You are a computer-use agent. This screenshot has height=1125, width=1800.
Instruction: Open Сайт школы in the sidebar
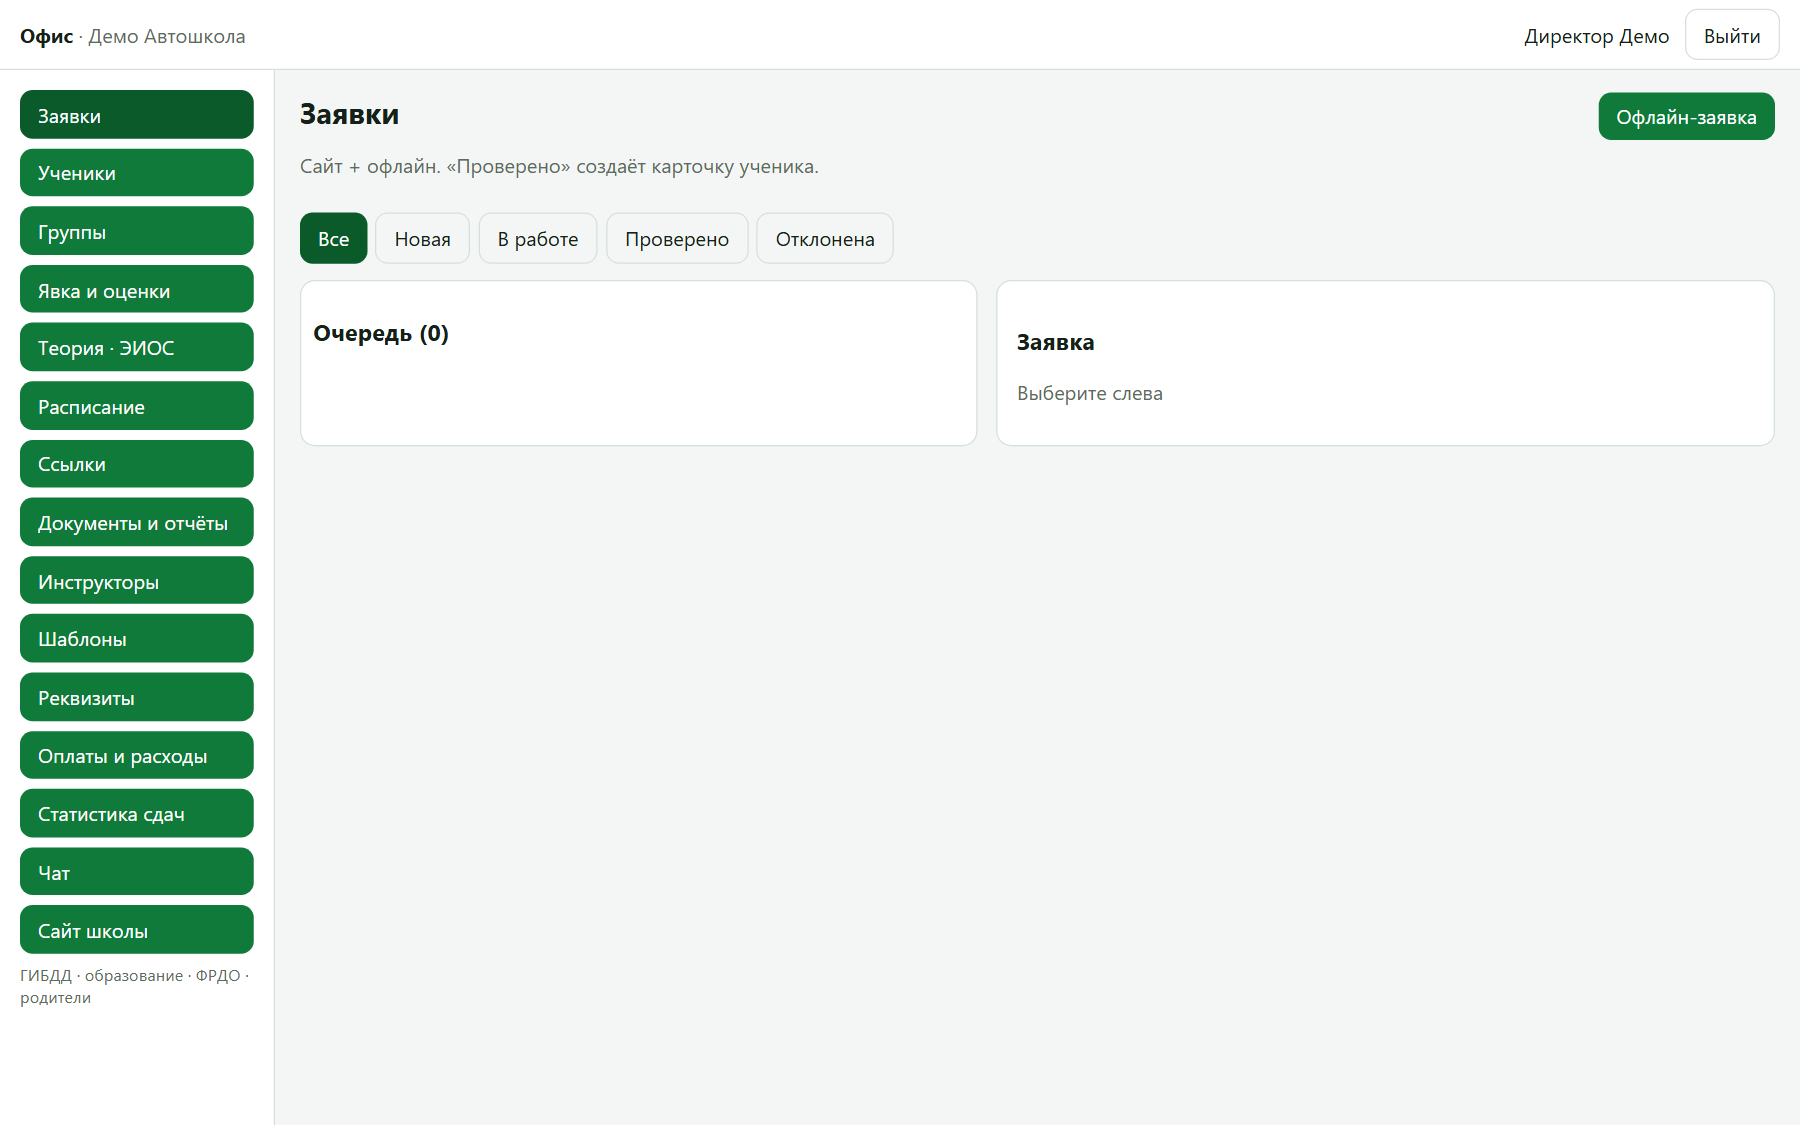(x=137, y=930)
